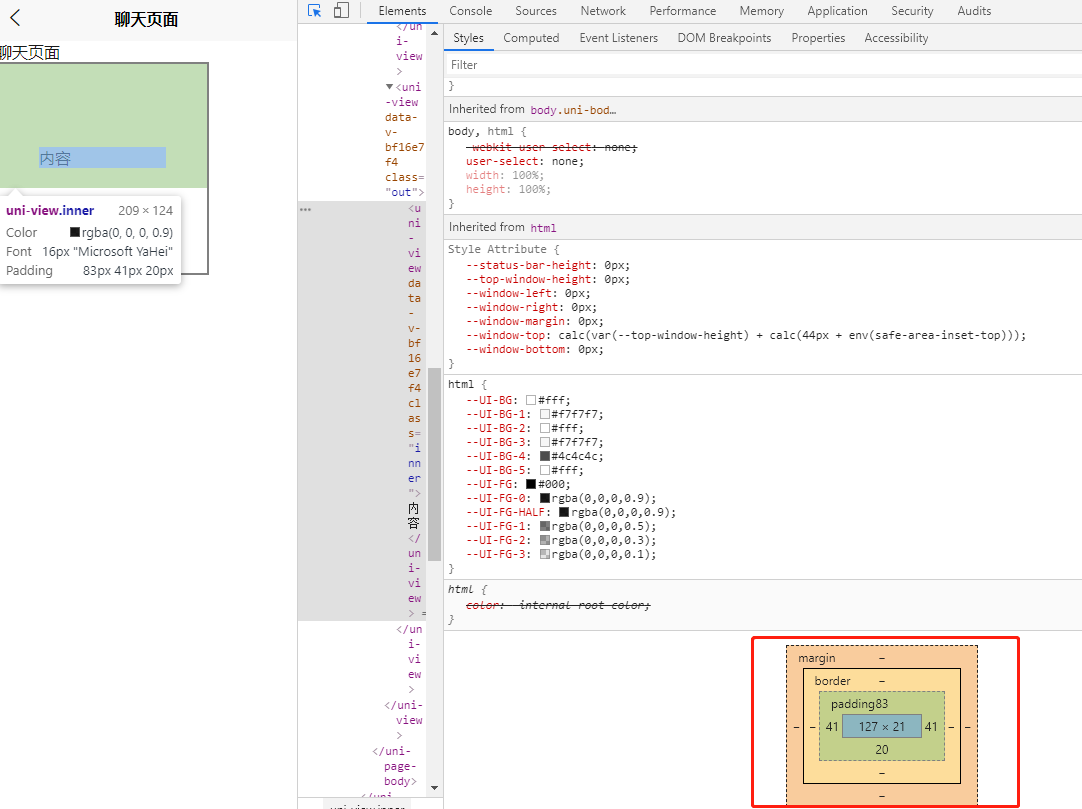Click the --window-bottom property

point(534,349)
